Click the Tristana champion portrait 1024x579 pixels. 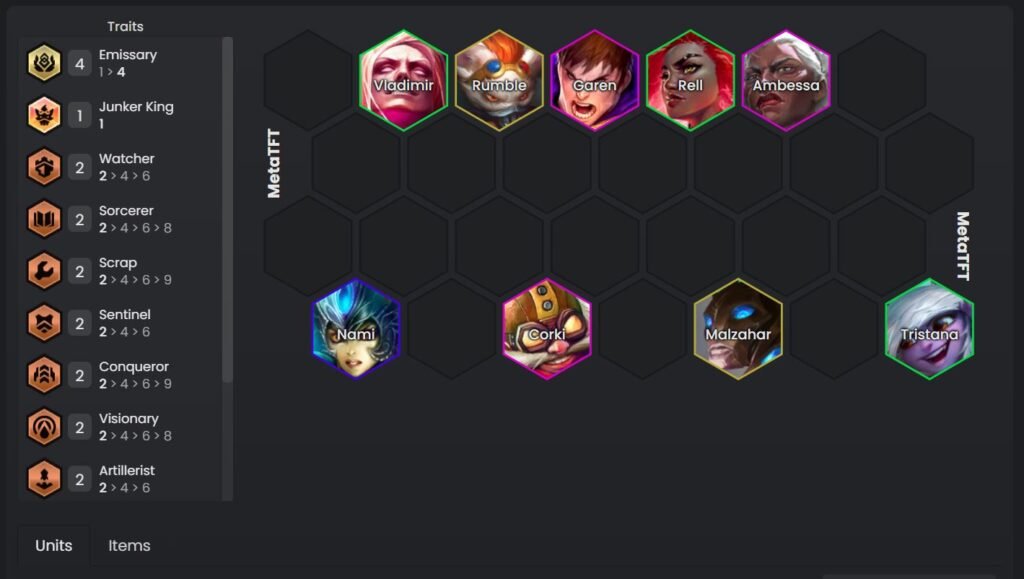click(929, 329)
